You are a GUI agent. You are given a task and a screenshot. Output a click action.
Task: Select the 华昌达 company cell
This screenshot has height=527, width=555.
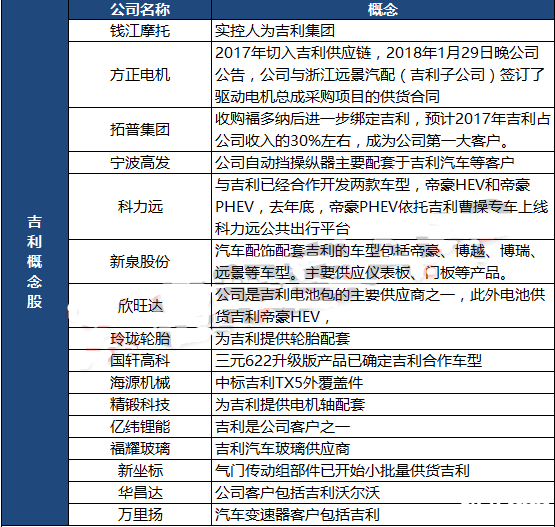tap(140, 493)
